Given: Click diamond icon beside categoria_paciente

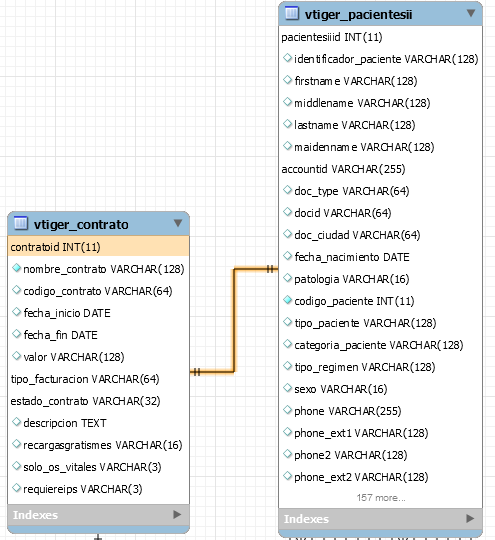Looking at the screenshot, I should click(x=287, y=344).
